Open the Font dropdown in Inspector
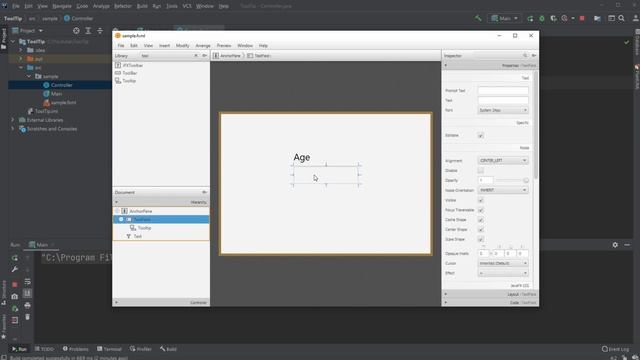The width and height of the screenshot is (640, 360). coord(503,110)
